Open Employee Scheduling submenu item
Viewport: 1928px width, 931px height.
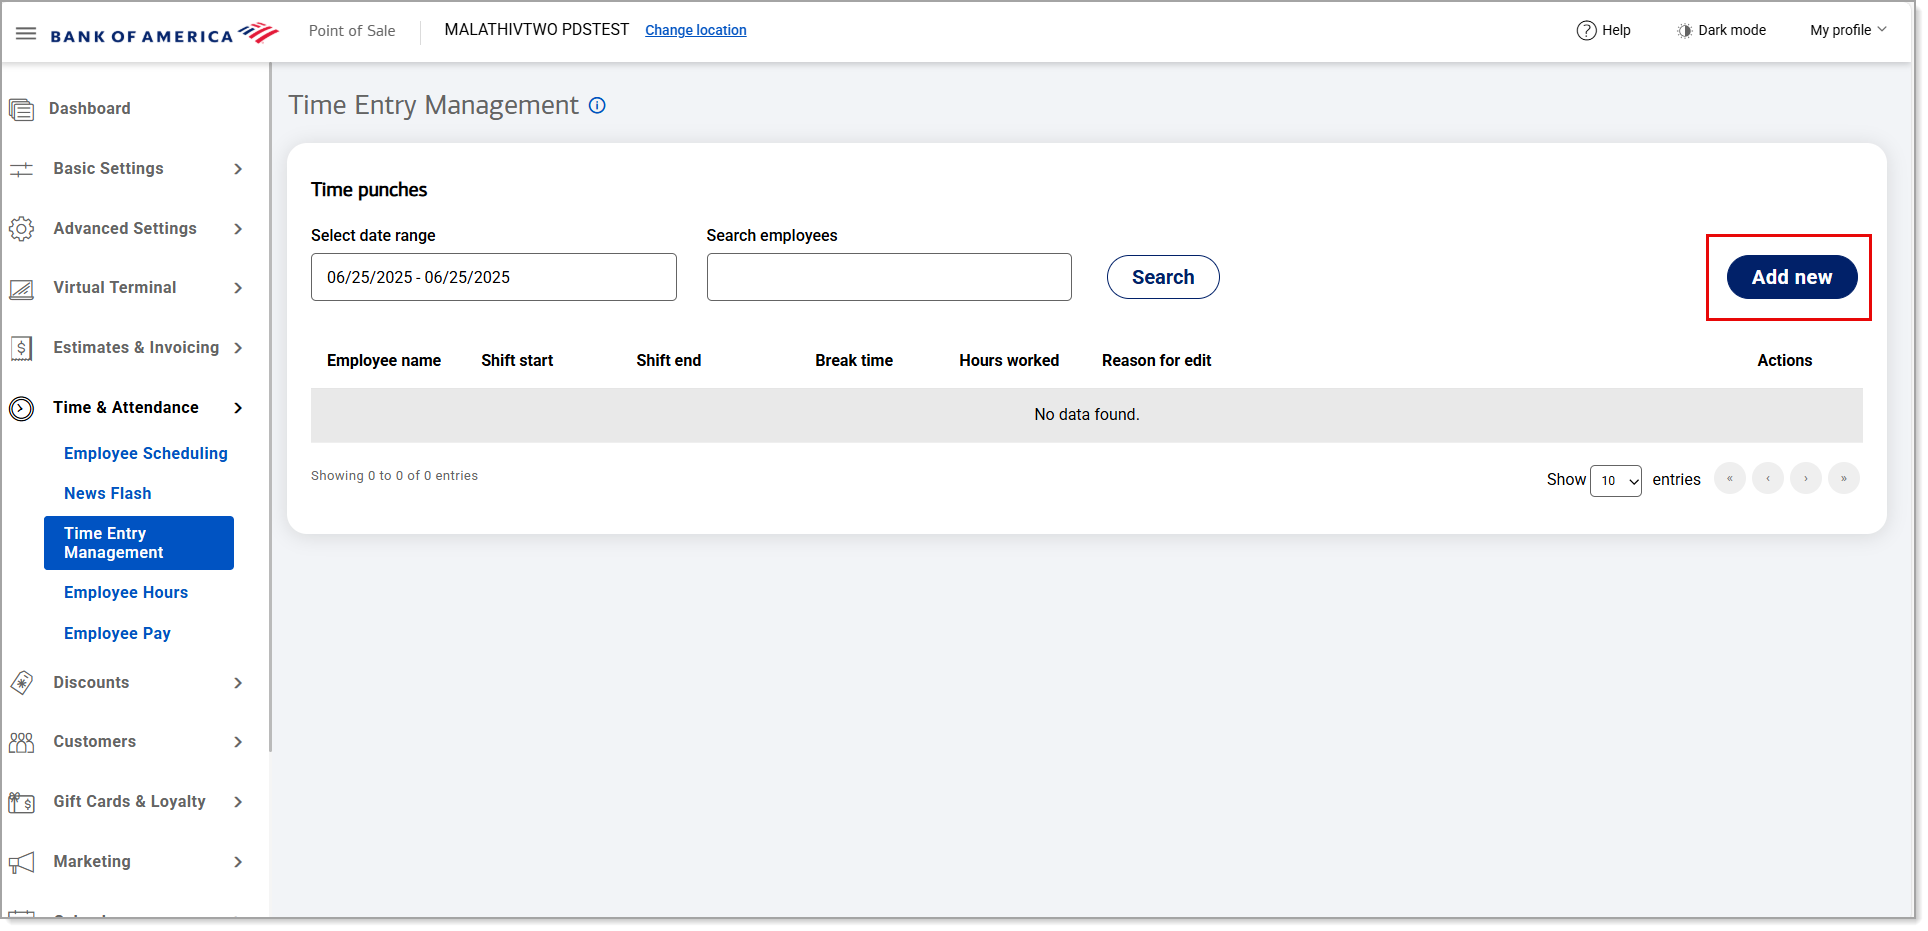(146, 453)
